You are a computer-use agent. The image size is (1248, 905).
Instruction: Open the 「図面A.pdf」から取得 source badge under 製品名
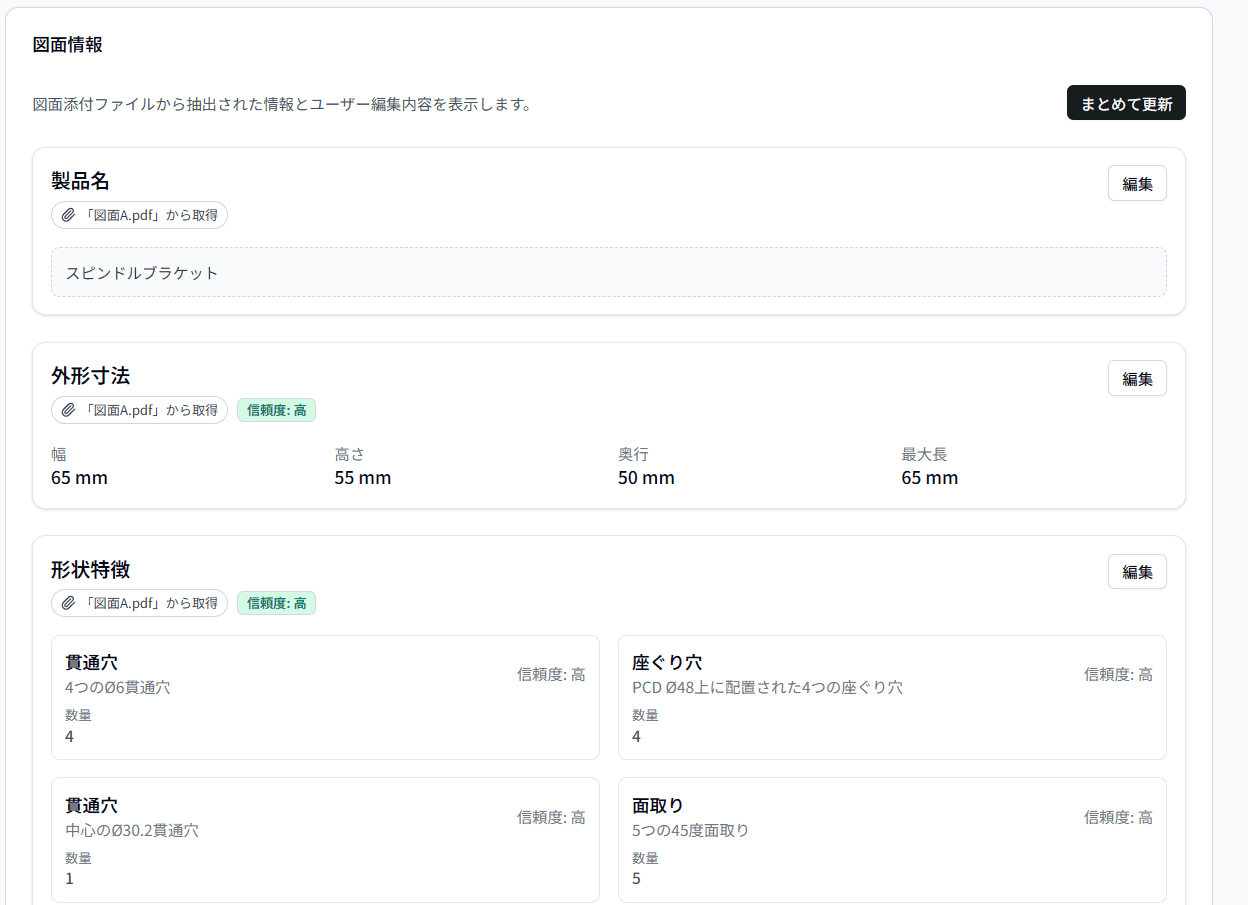click(x=139, y=215)
